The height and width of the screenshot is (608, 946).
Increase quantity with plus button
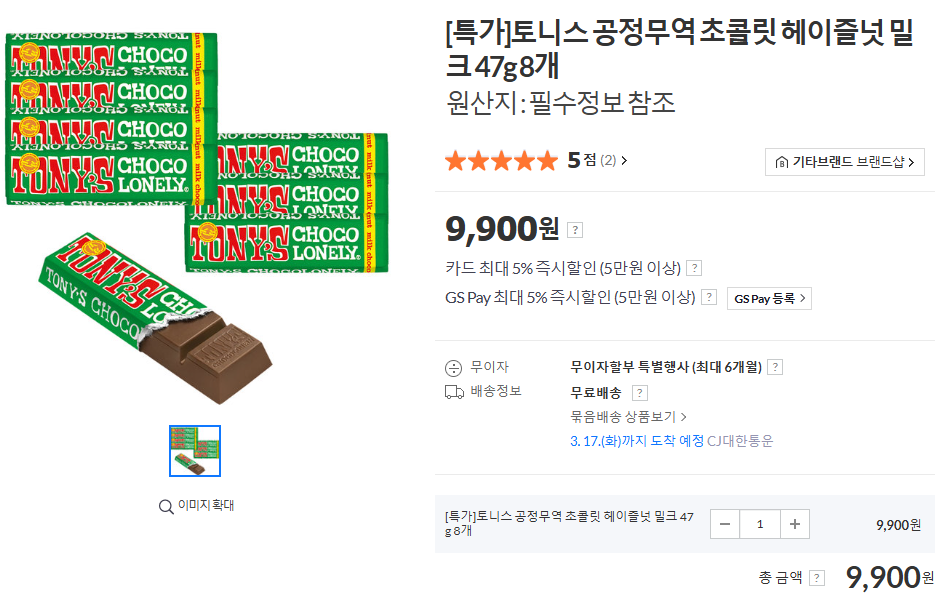(794, 524)
